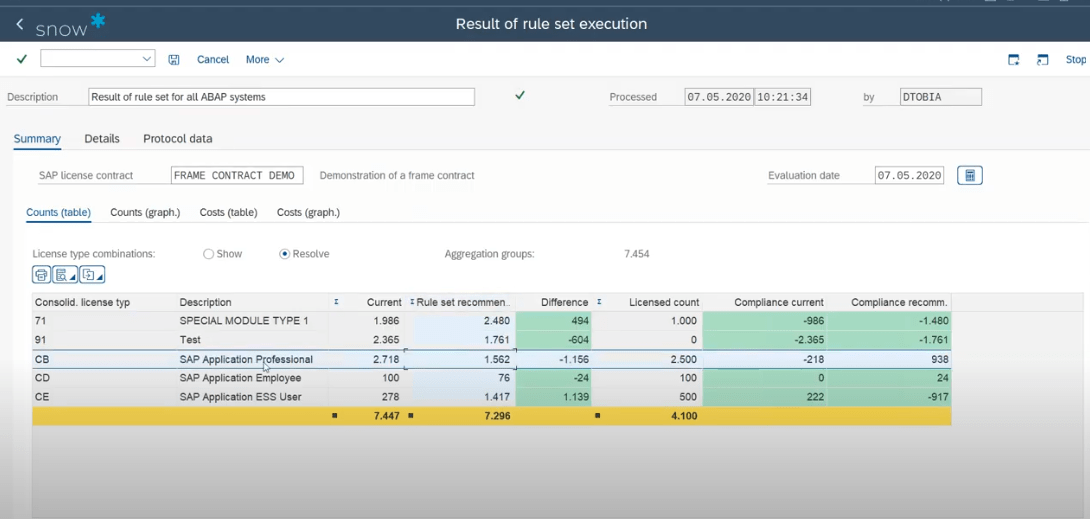Click the Licensed count value 2.500
Viewport: 1090px width, 519px height.
683,360
